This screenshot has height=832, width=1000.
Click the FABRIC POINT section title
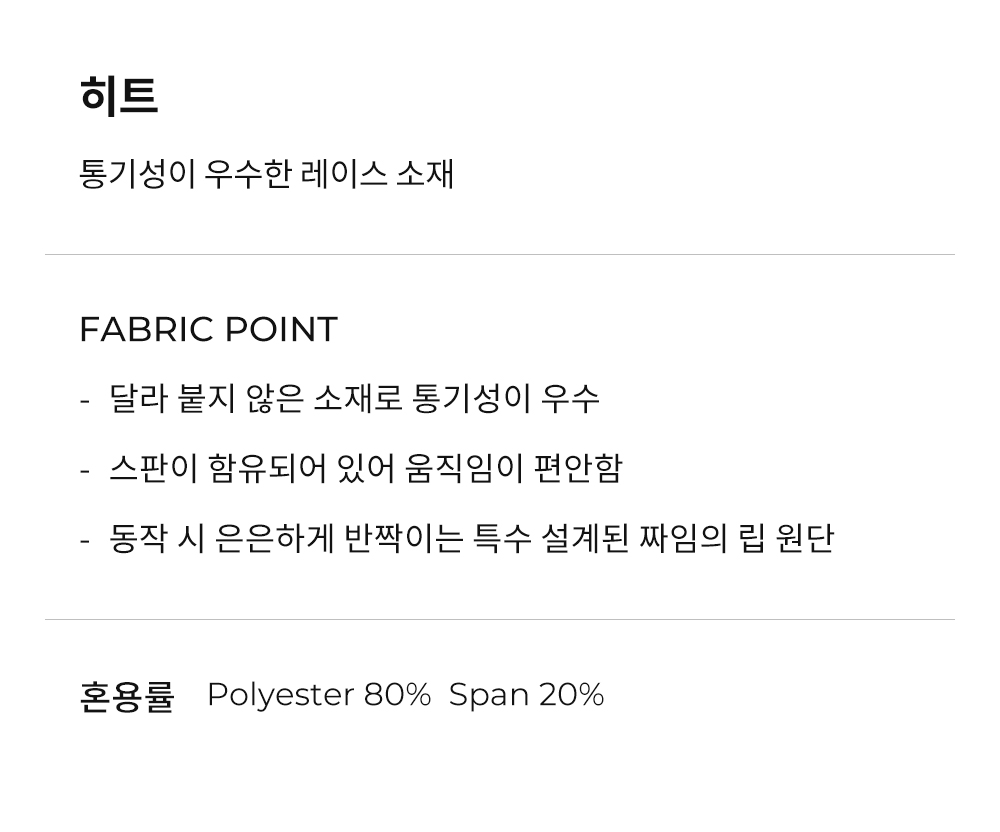click(209, 330)
